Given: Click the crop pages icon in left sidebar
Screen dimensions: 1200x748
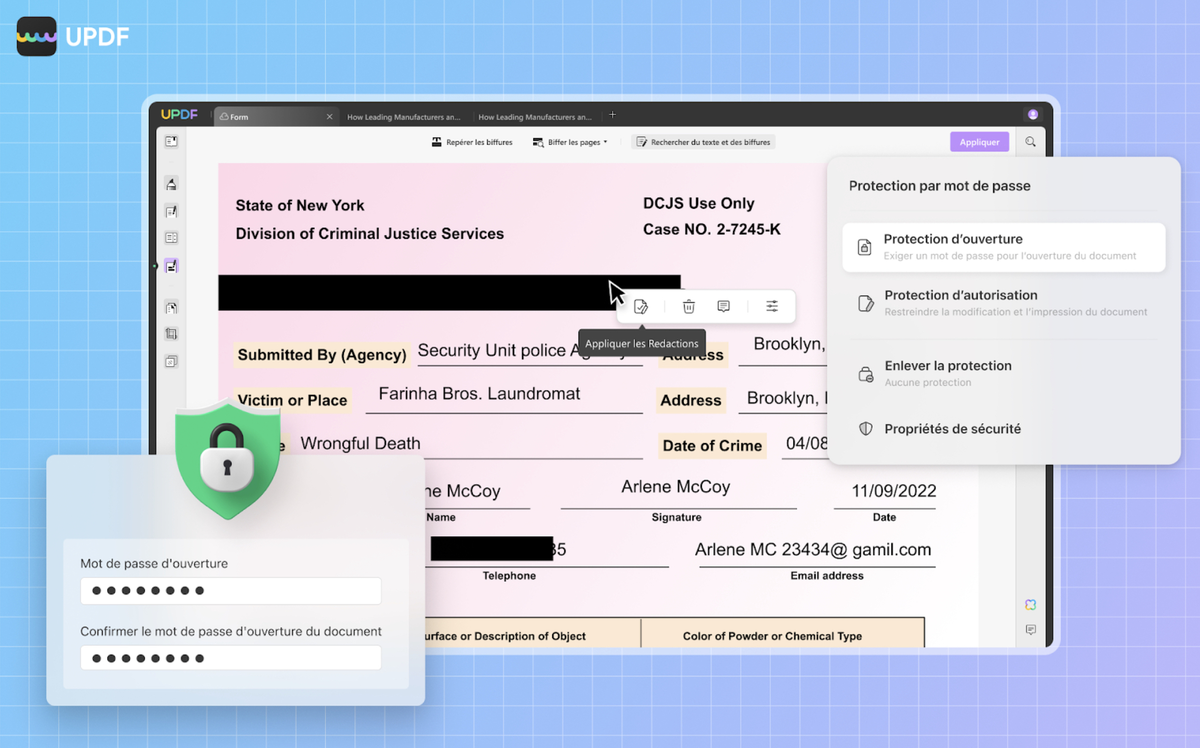Looking at the screenshot, I should [171, 334].
